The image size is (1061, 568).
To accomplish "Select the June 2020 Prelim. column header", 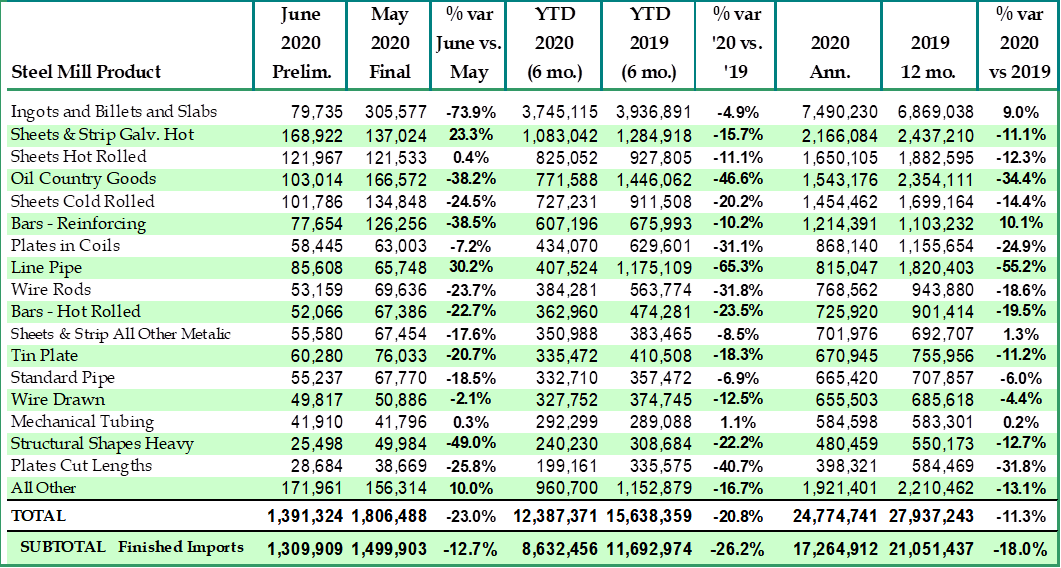I will tap(300, 44).
